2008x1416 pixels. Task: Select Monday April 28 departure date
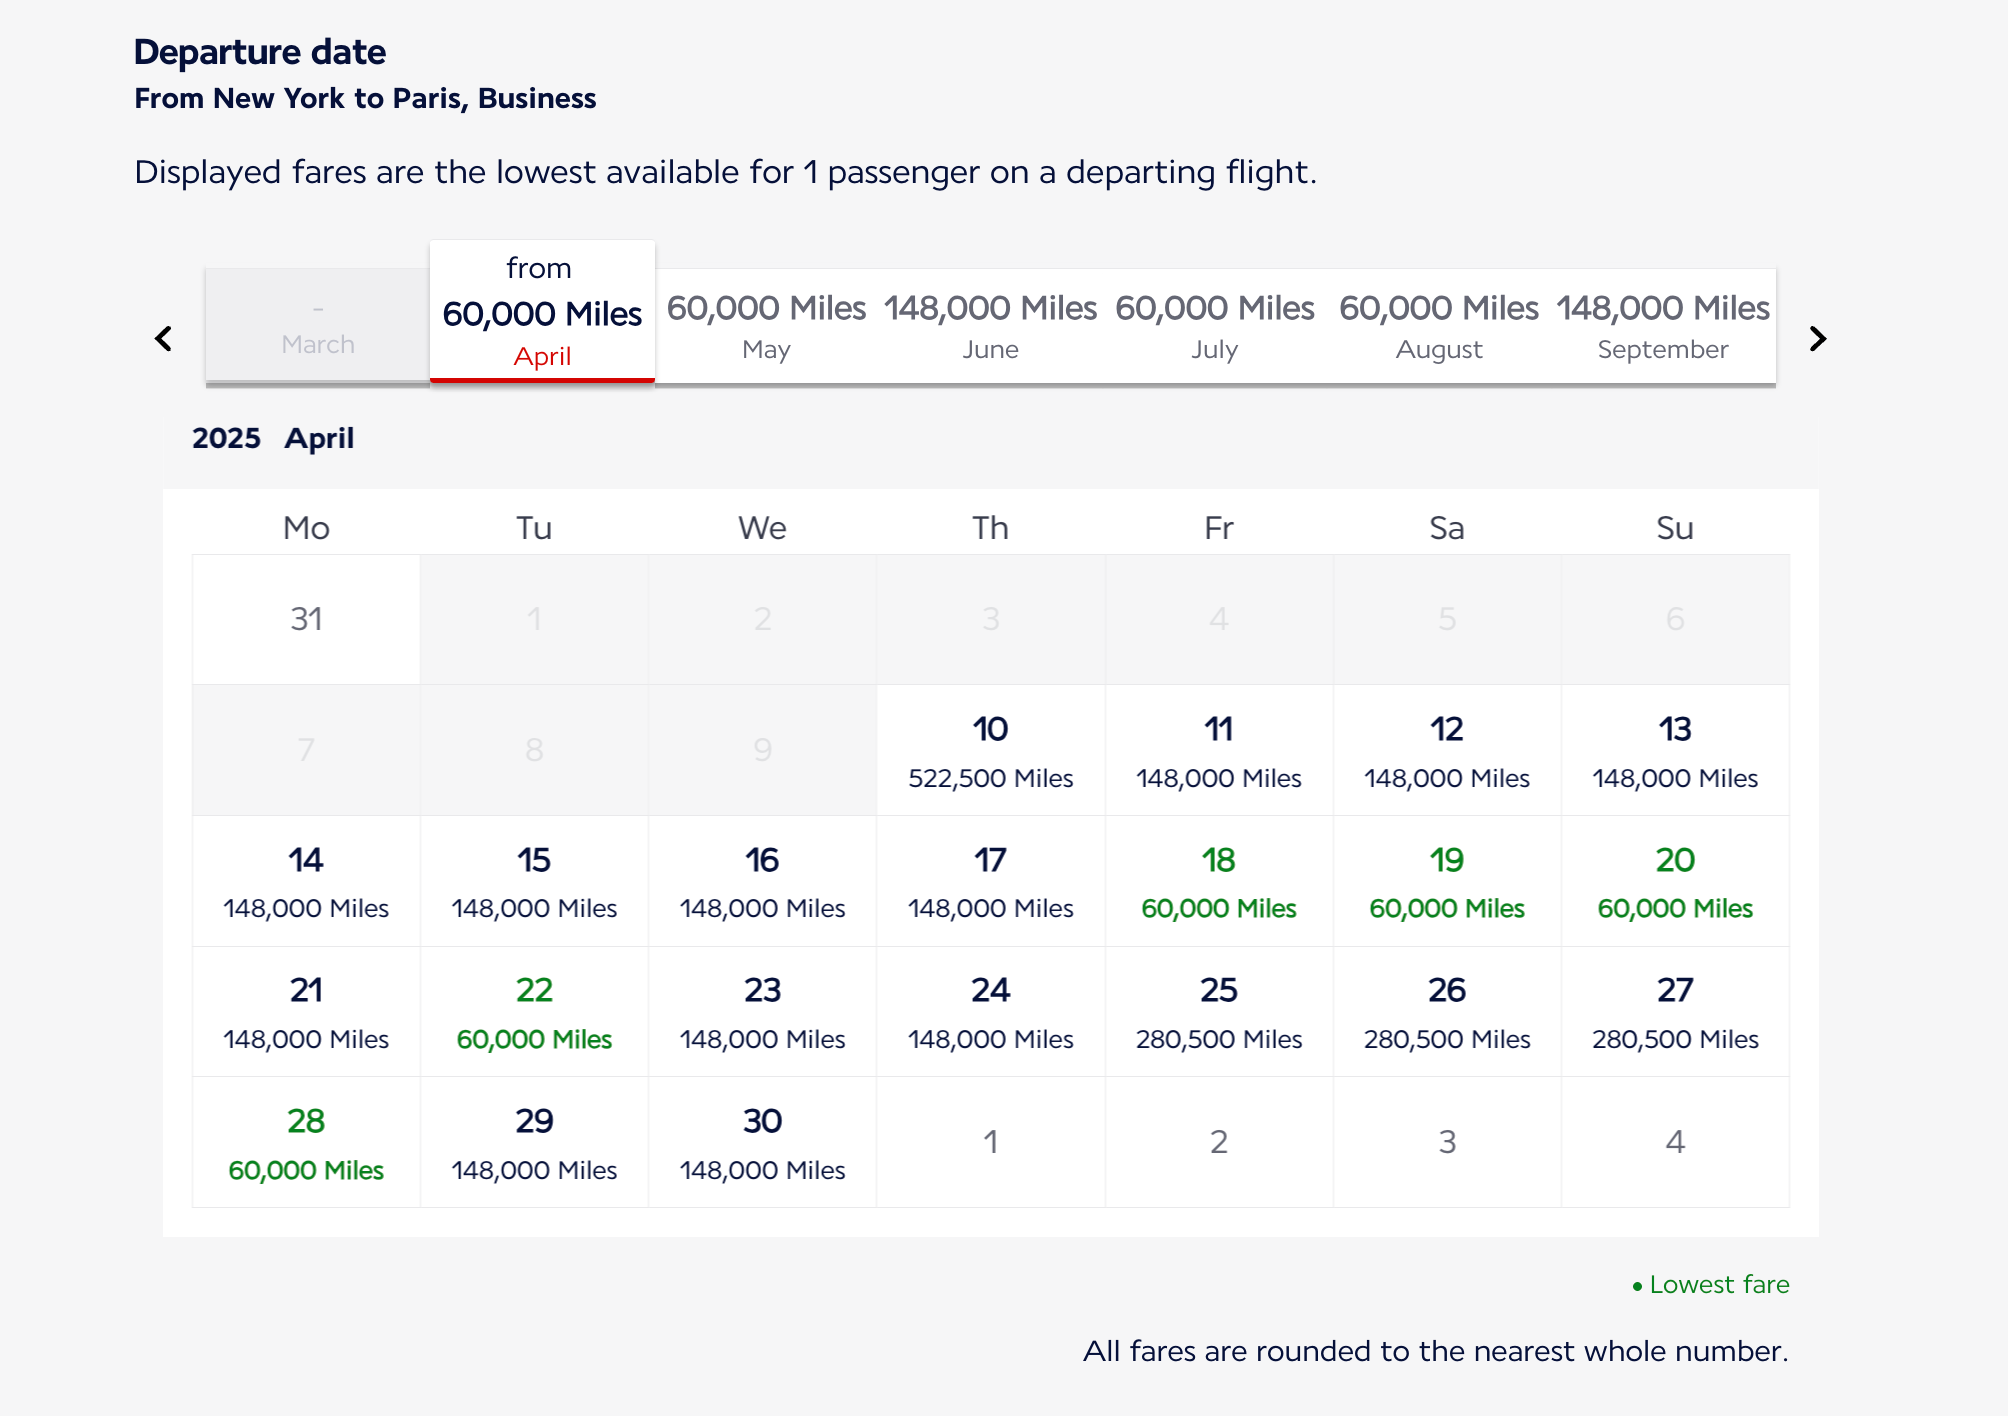click(x=306, y=1143)
